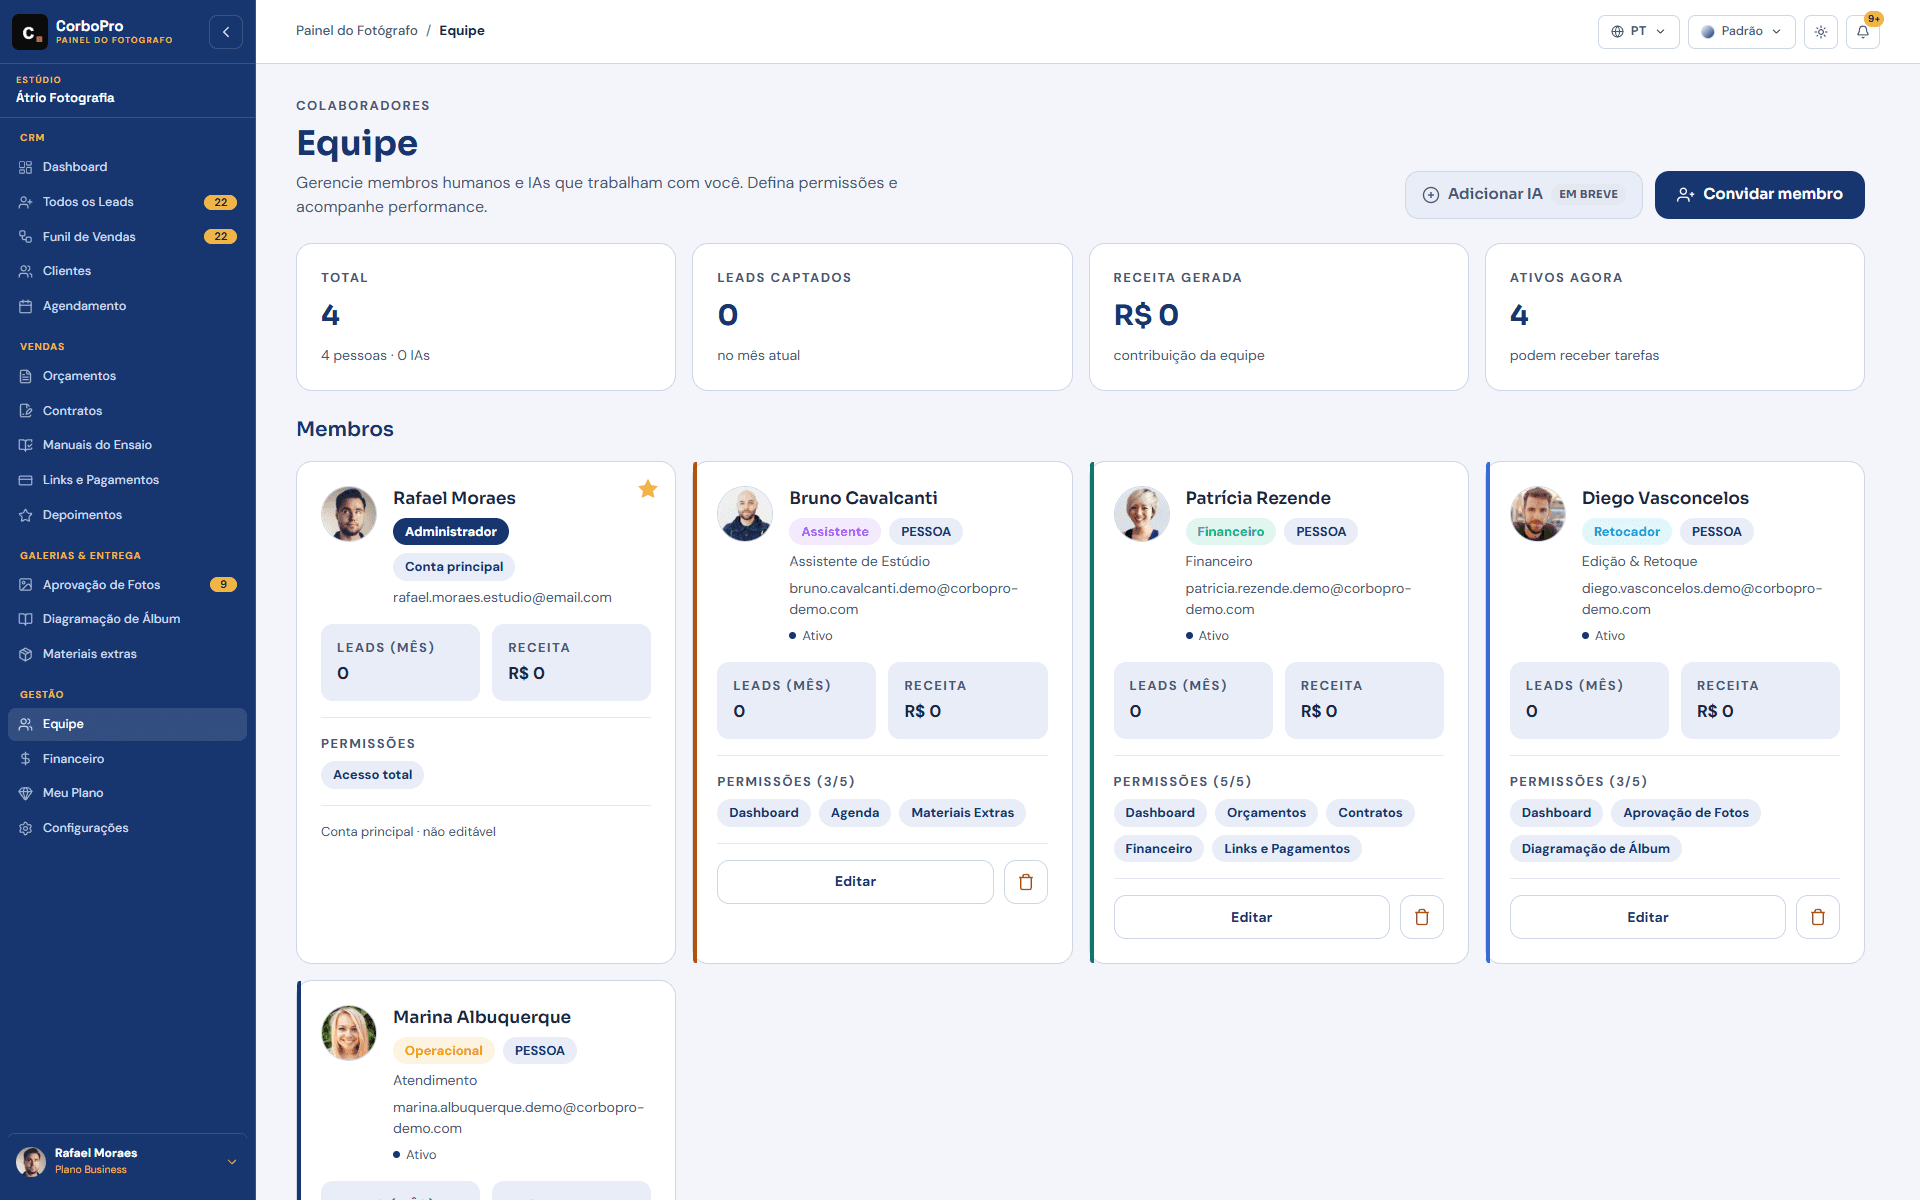This screenshot has height=1200, width=1920.
Task: Click the Links e Pagamentos permission chip
Action: point(1286,849)
